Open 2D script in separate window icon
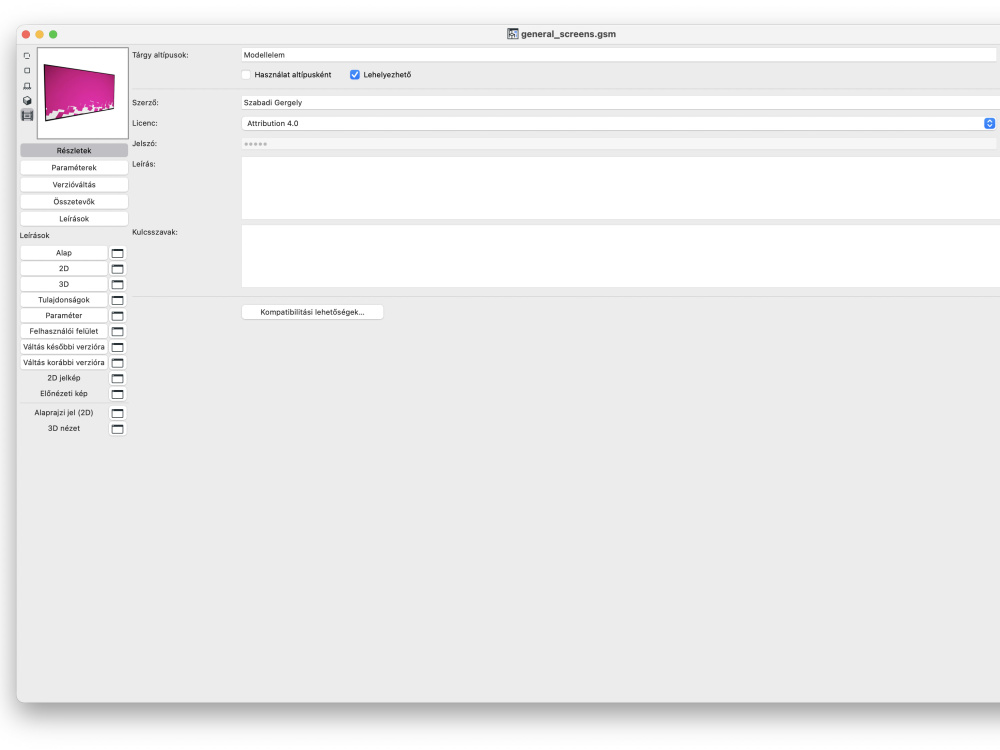The image size is (1000, 750). click(117, 268)
